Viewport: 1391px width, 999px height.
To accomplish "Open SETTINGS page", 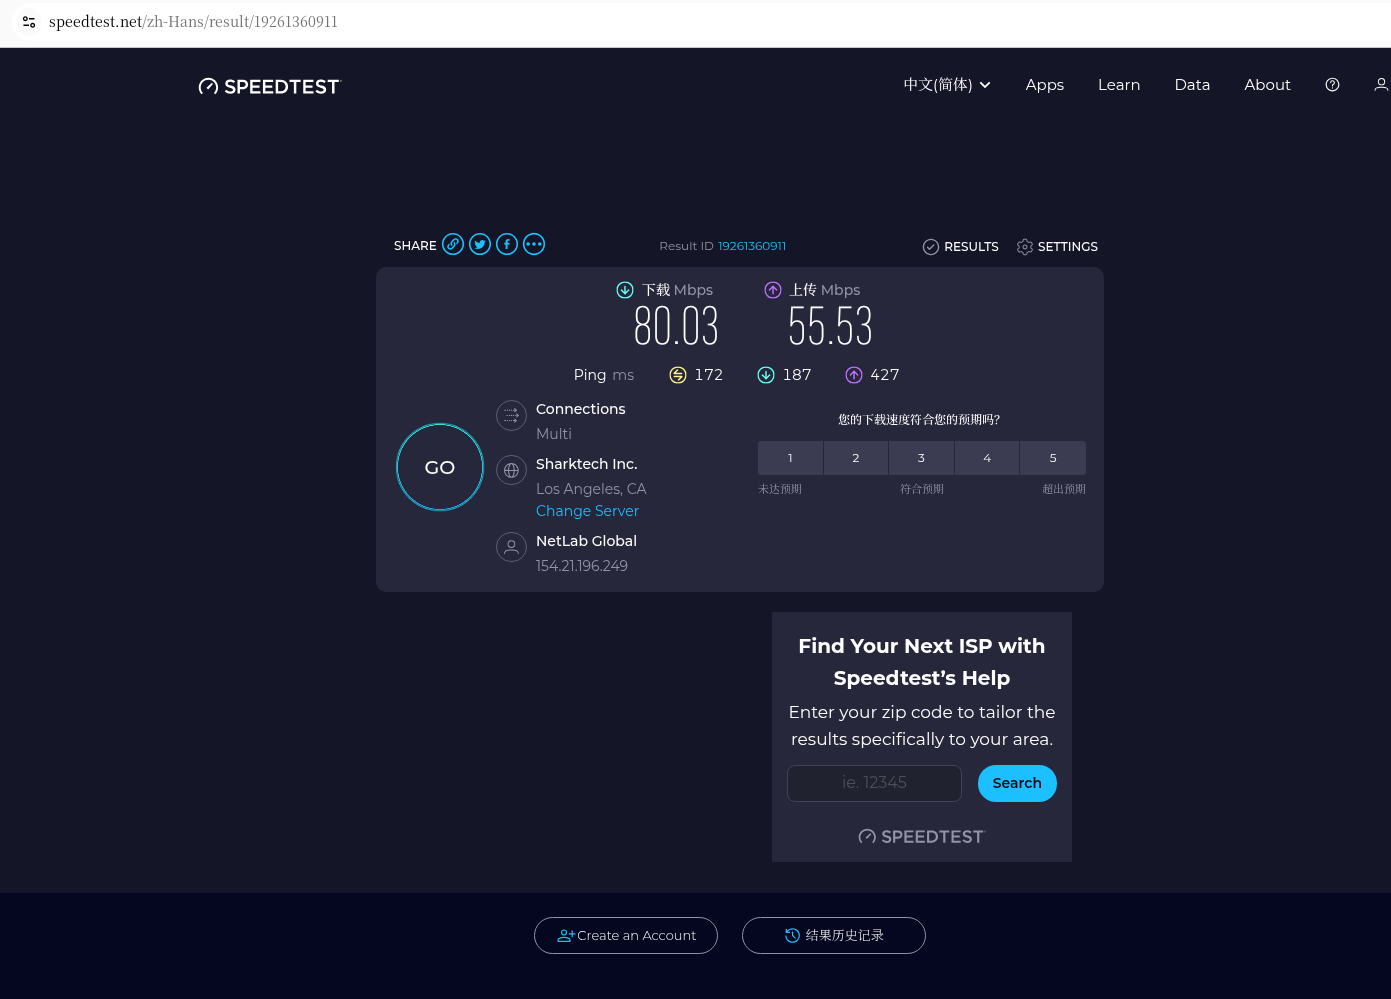I will 1057,247.
